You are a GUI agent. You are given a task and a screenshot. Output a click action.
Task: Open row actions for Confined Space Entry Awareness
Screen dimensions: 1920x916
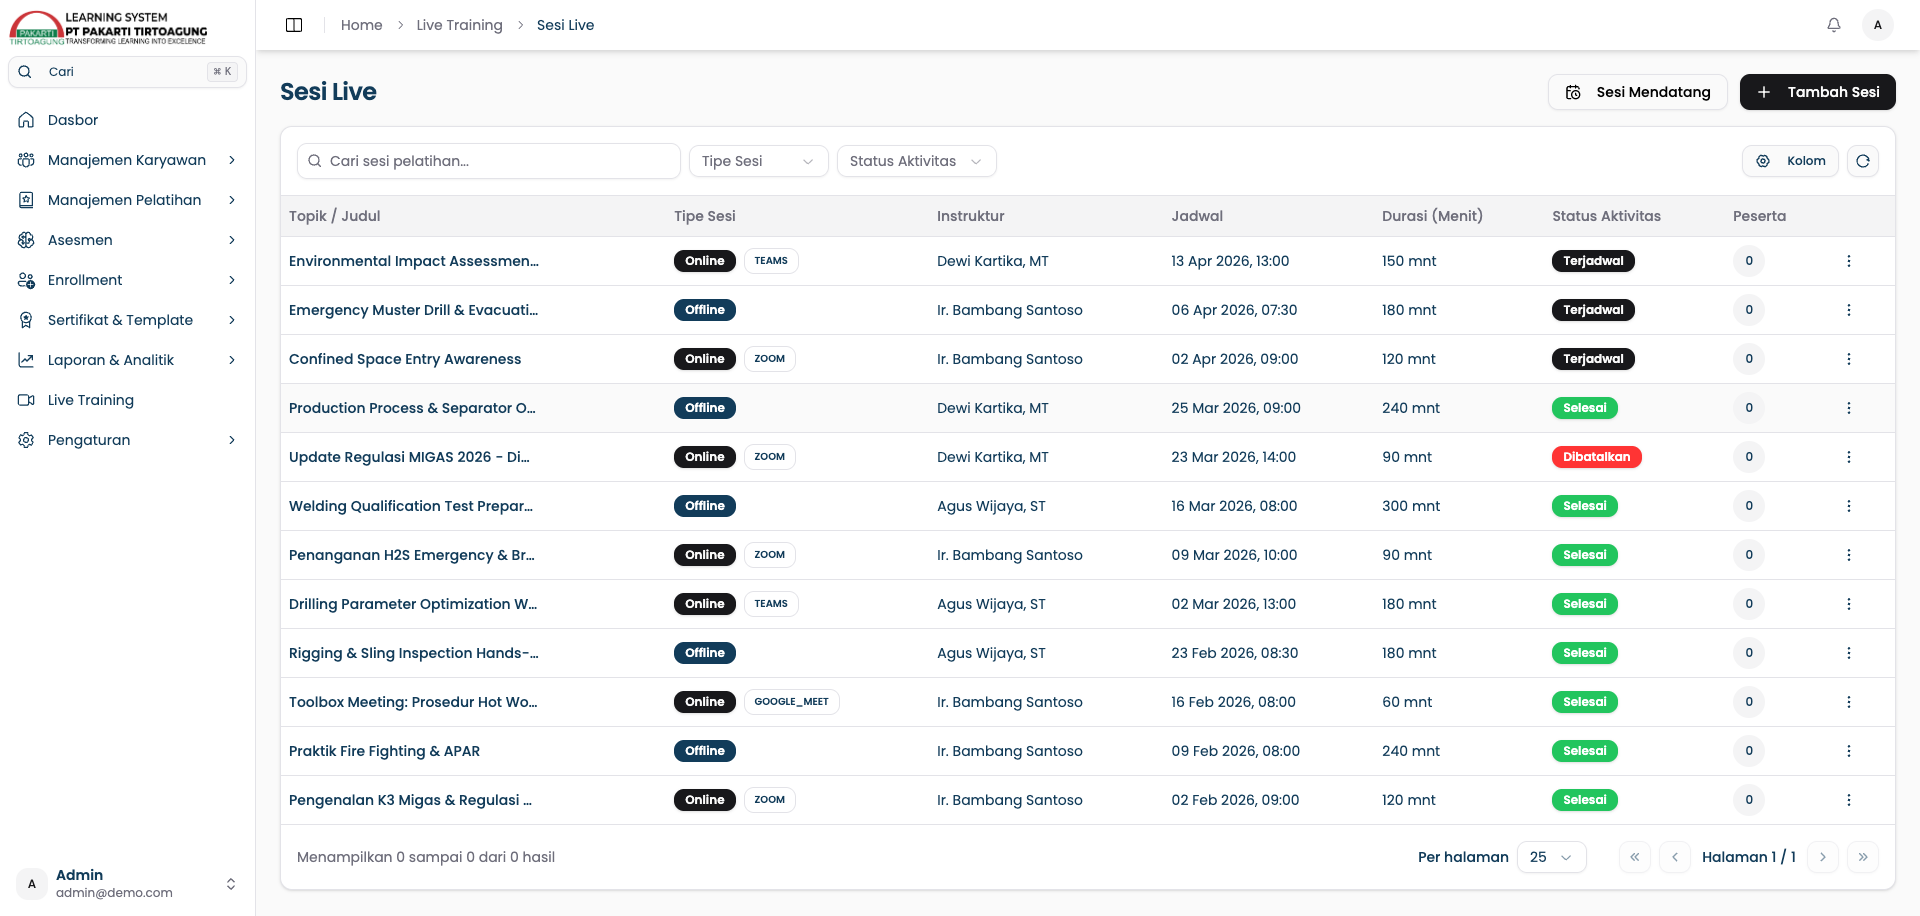1849,359
